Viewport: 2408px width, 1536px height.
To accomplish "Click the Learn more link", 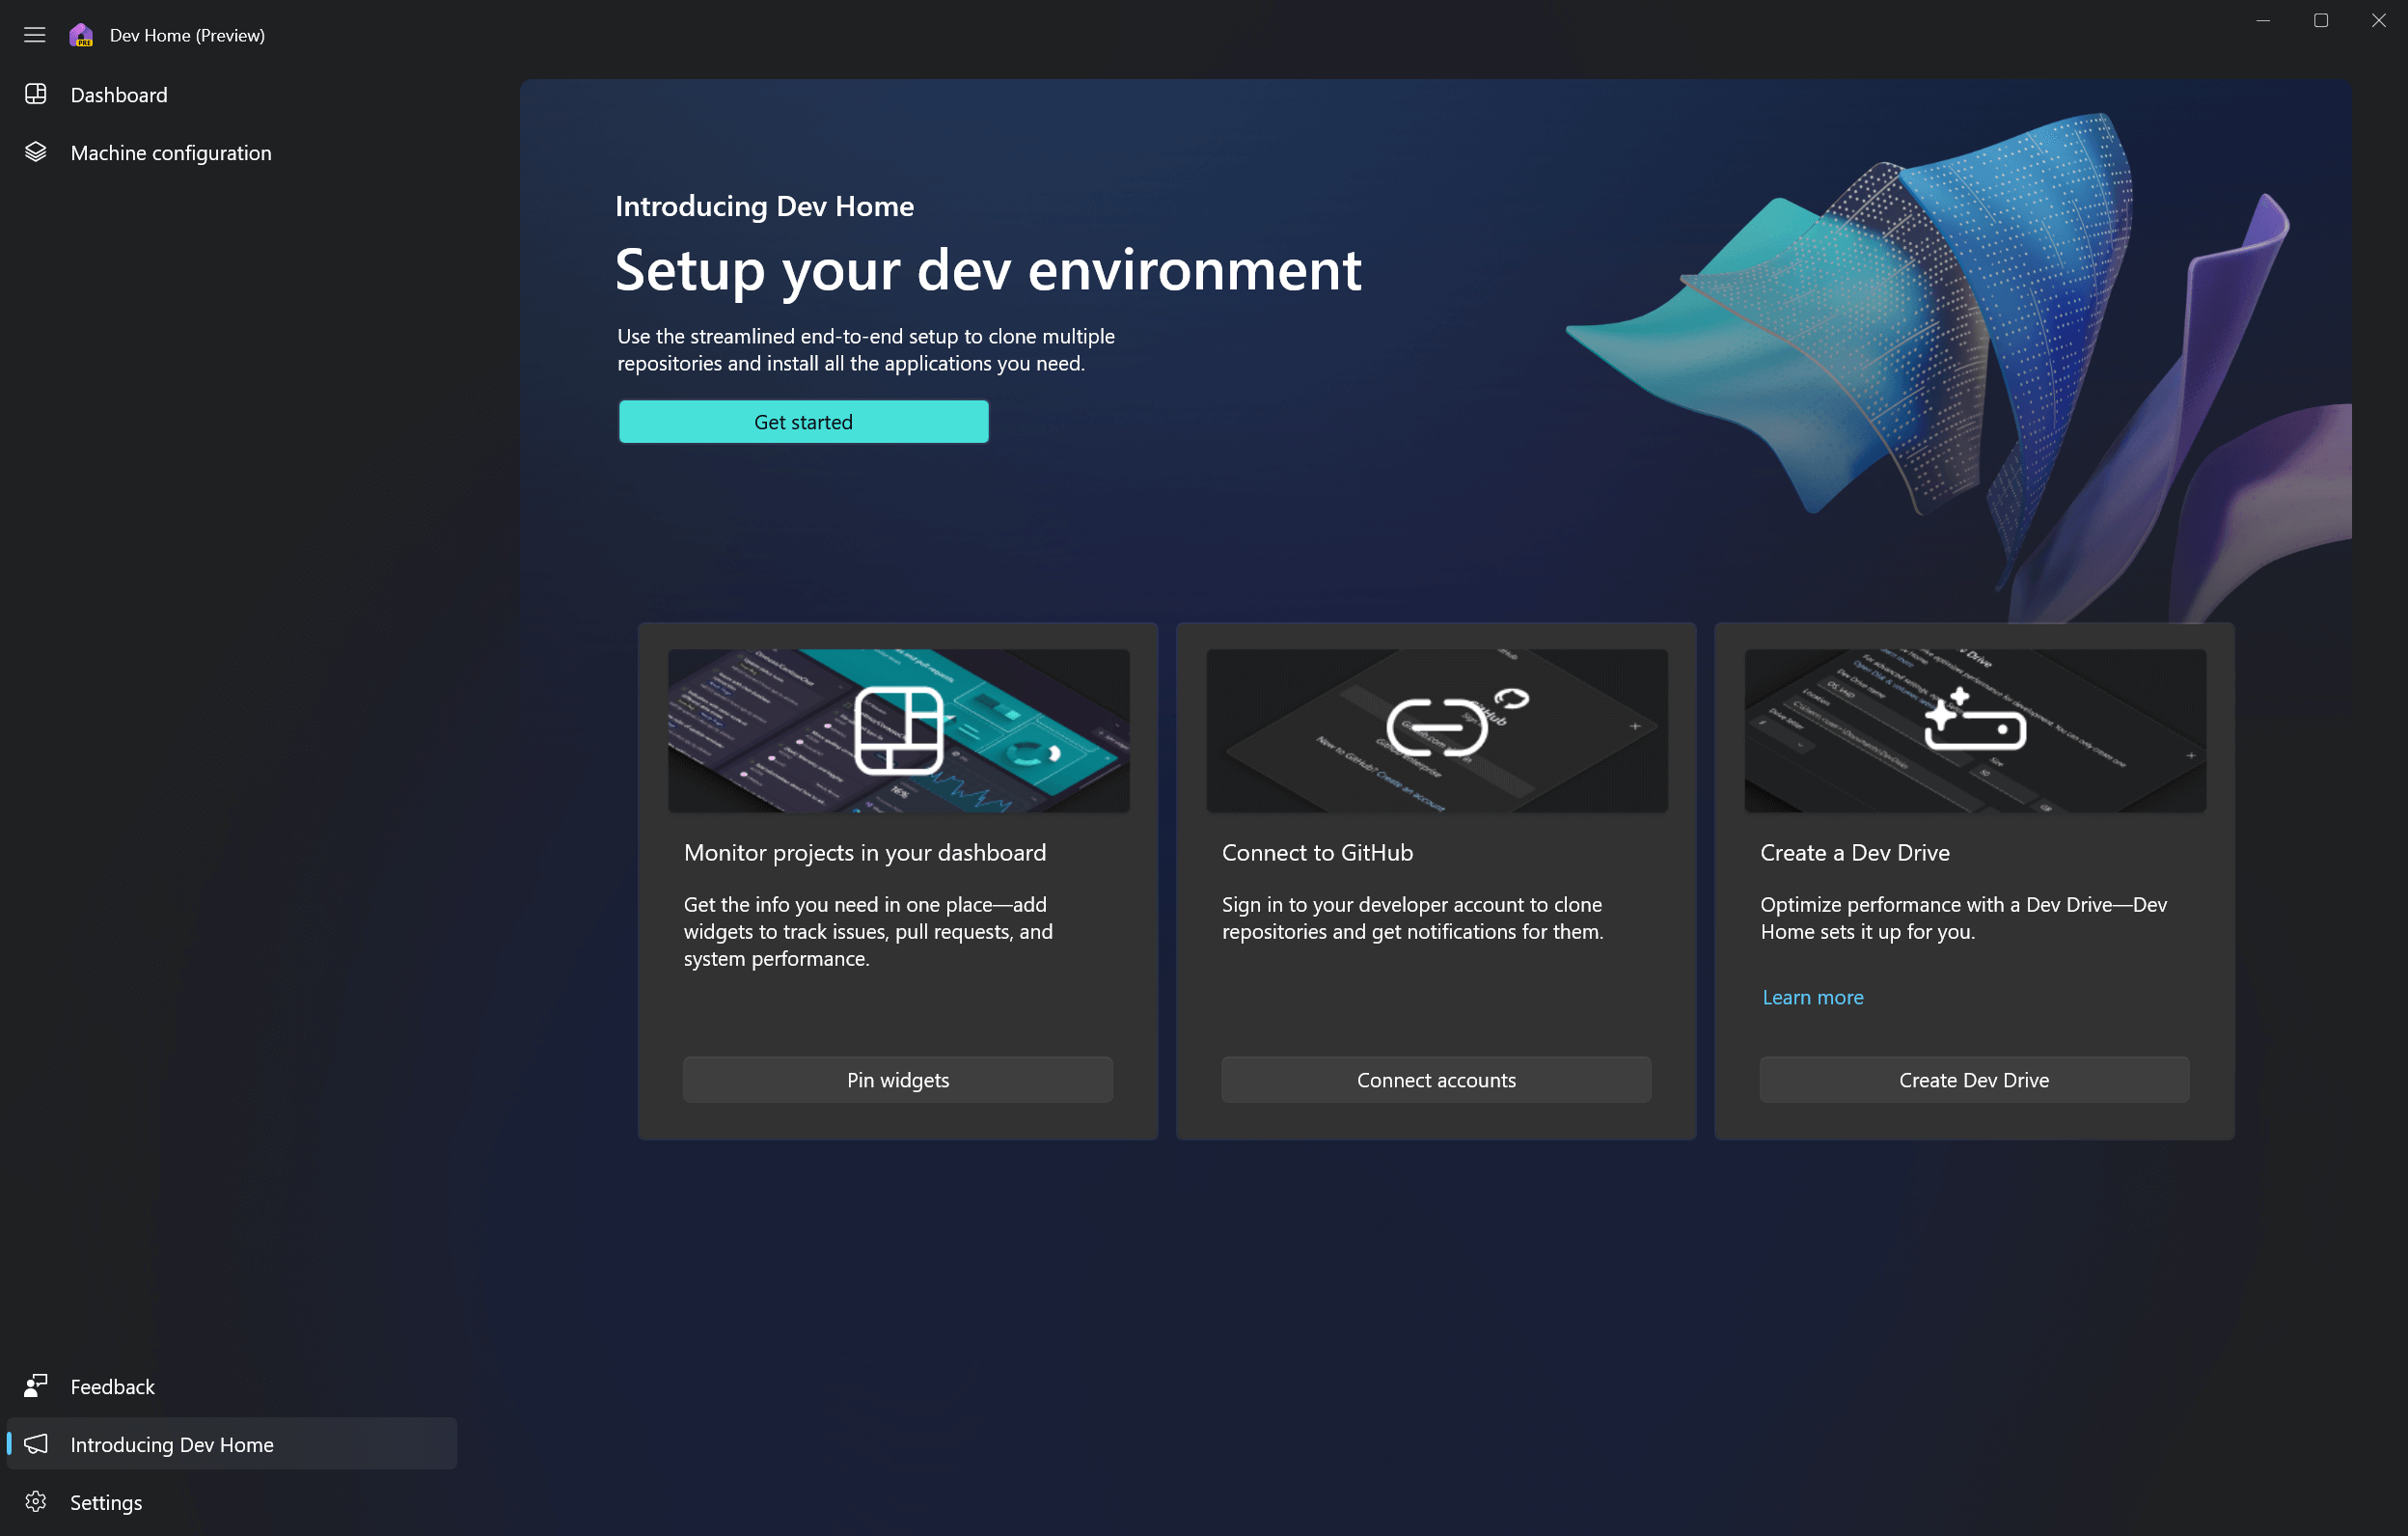I will [1813, 996].
